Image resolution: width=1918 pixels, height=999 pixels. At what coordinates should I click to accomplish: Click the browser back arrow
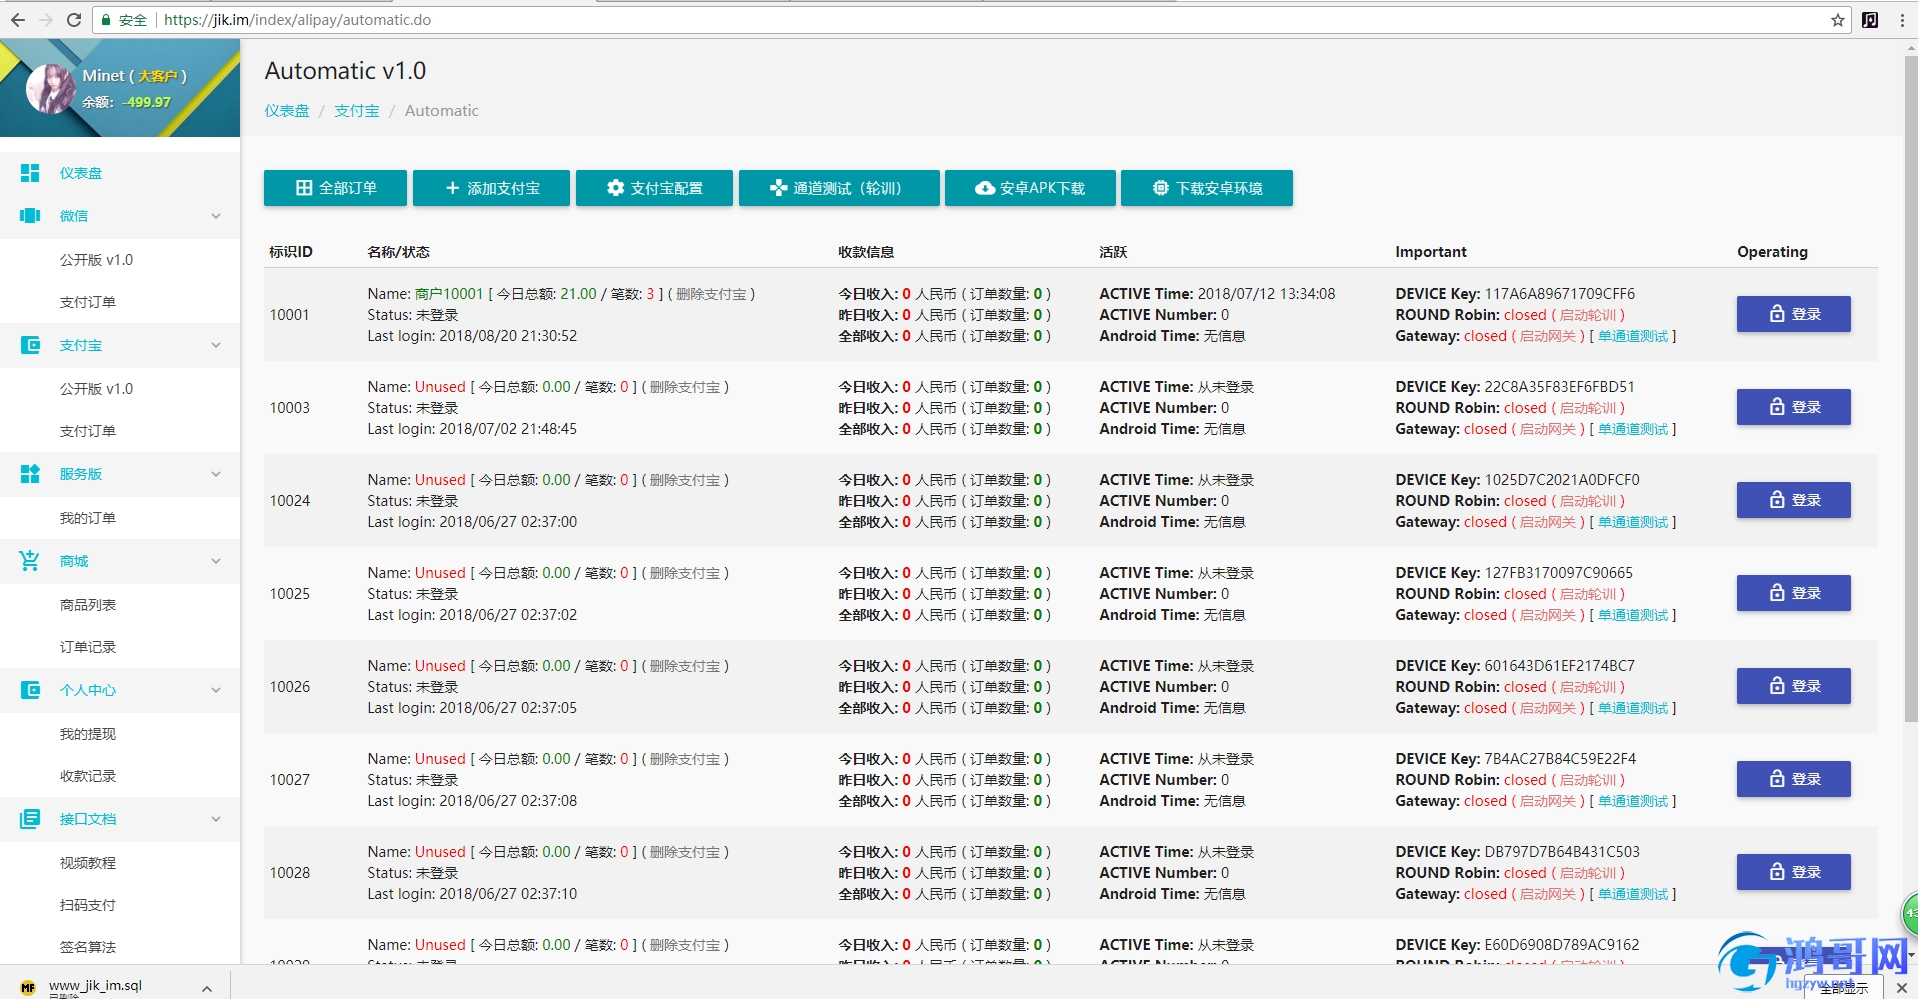coord(17,20)
